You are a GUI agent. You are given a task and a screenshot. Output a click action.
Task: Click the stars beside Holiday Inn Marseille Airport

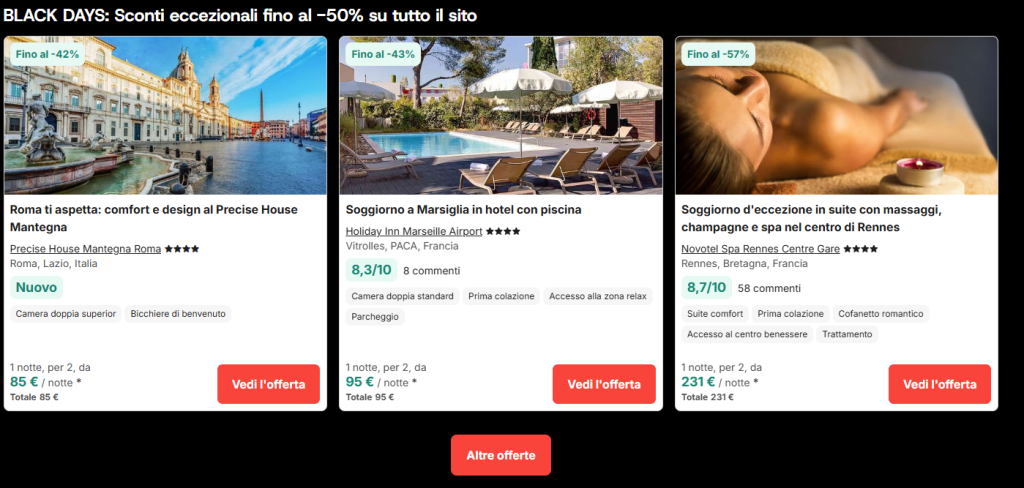click(x=503, y=231)
